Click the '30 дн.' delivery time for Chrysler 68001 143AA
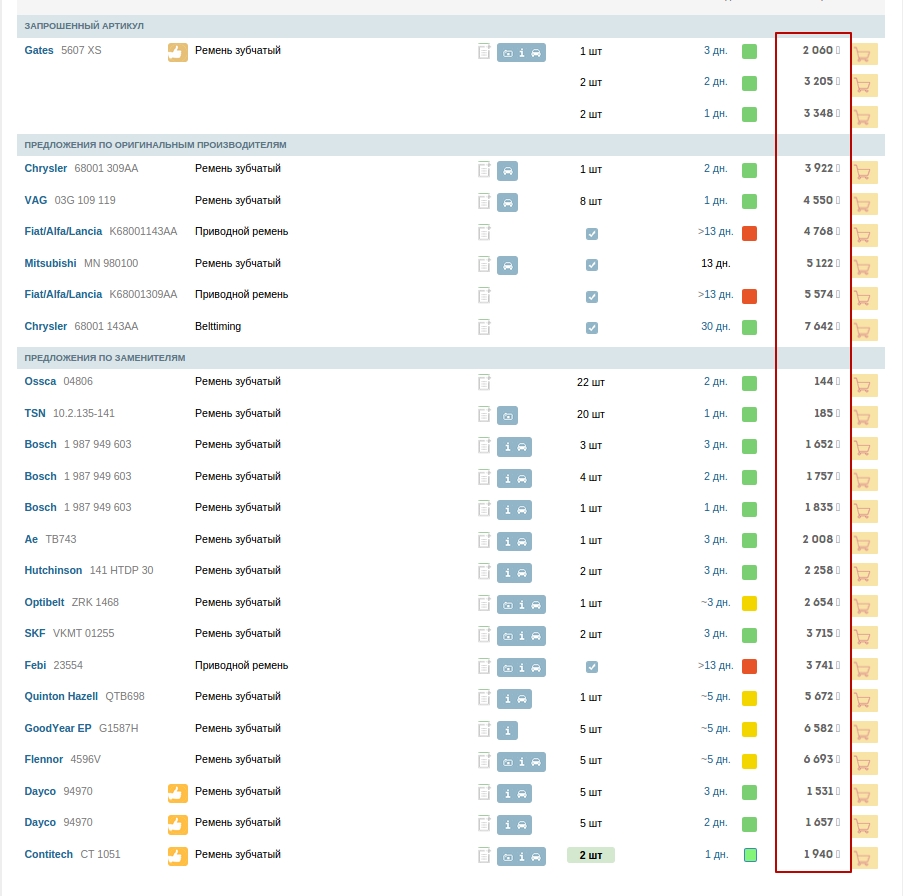 tap(715, 326)
